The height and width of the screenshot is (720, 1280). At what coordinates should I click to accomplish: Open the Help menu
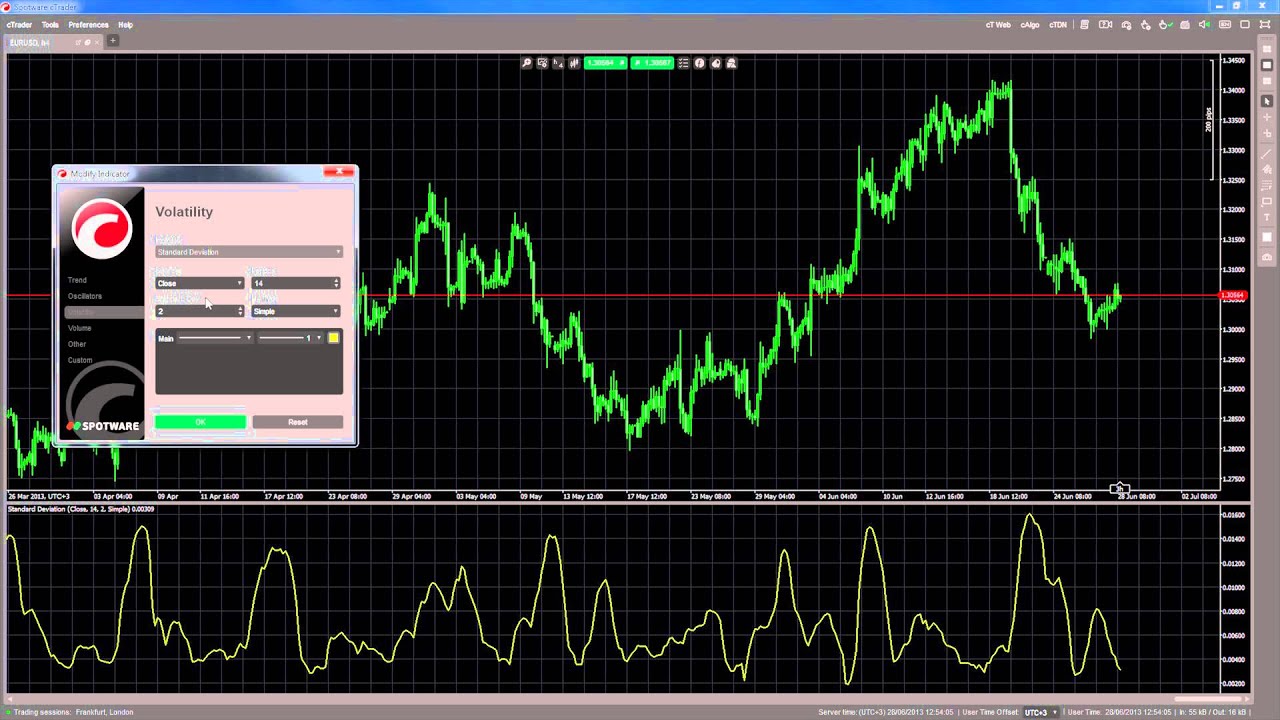(x=125, y=25)
